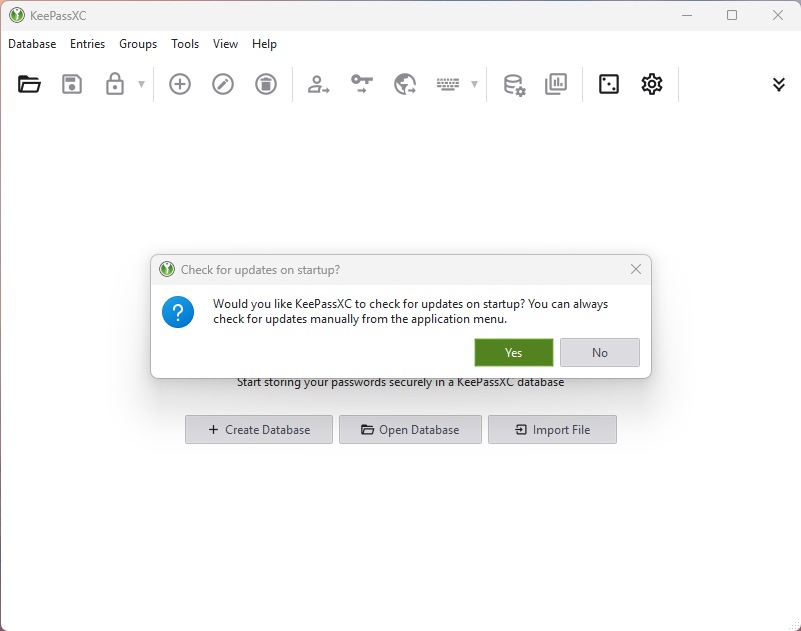The image size is (801, 631).
Task: Click the Delete entry trash icon
Action: 266,84
